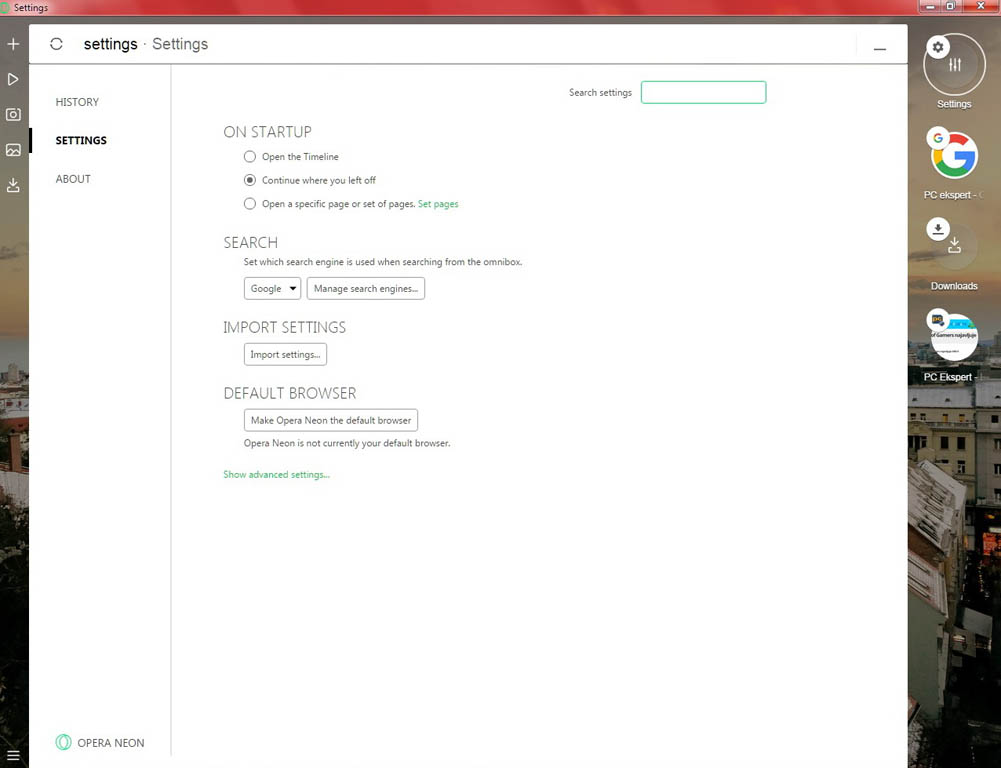
Task: Open the Downloads tab bubble
Action: (x=954, y=246)
